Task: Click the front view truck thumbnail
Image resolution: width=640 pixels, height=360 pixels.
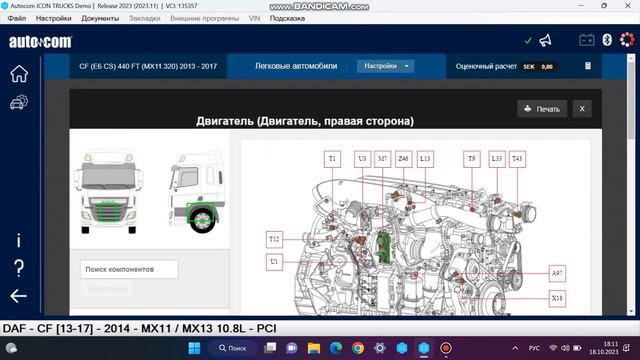Action: [x=109, y=191]
